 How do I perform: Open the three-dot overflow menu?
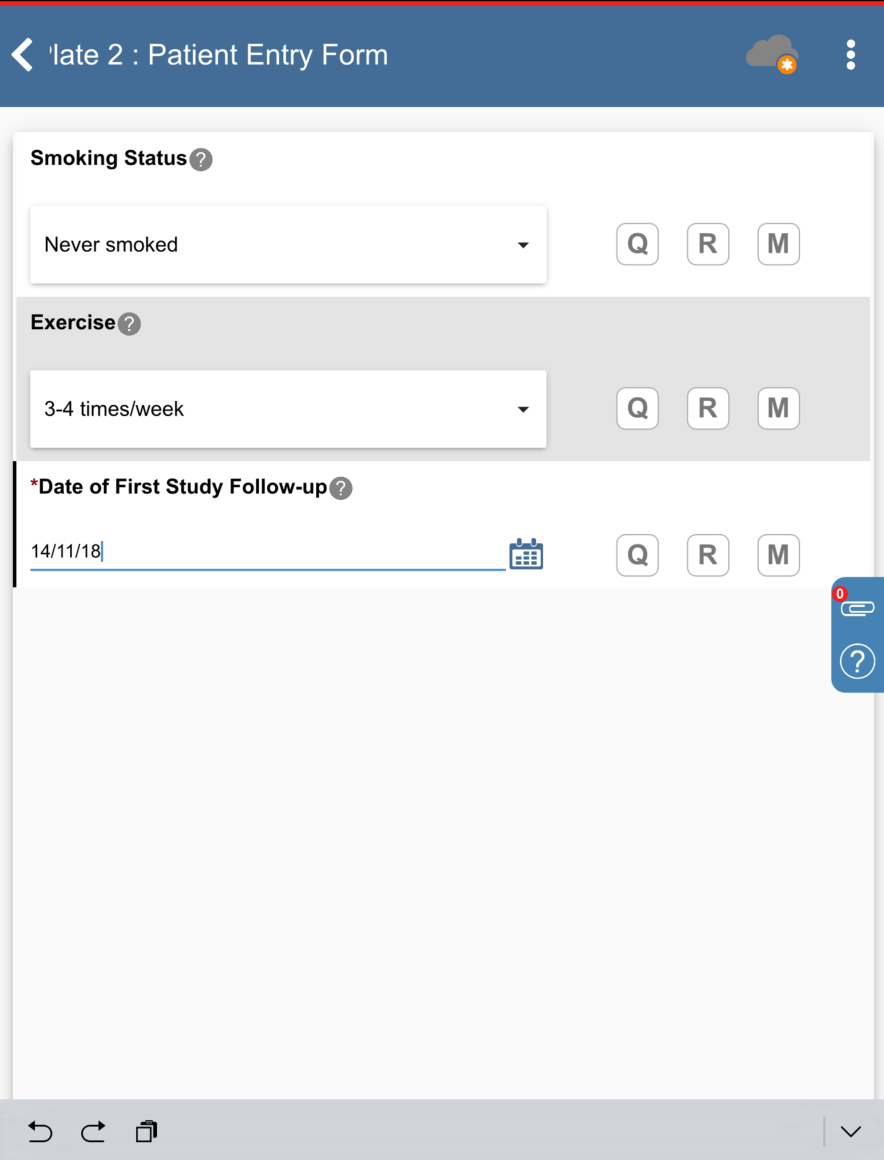tap(850, 55)
